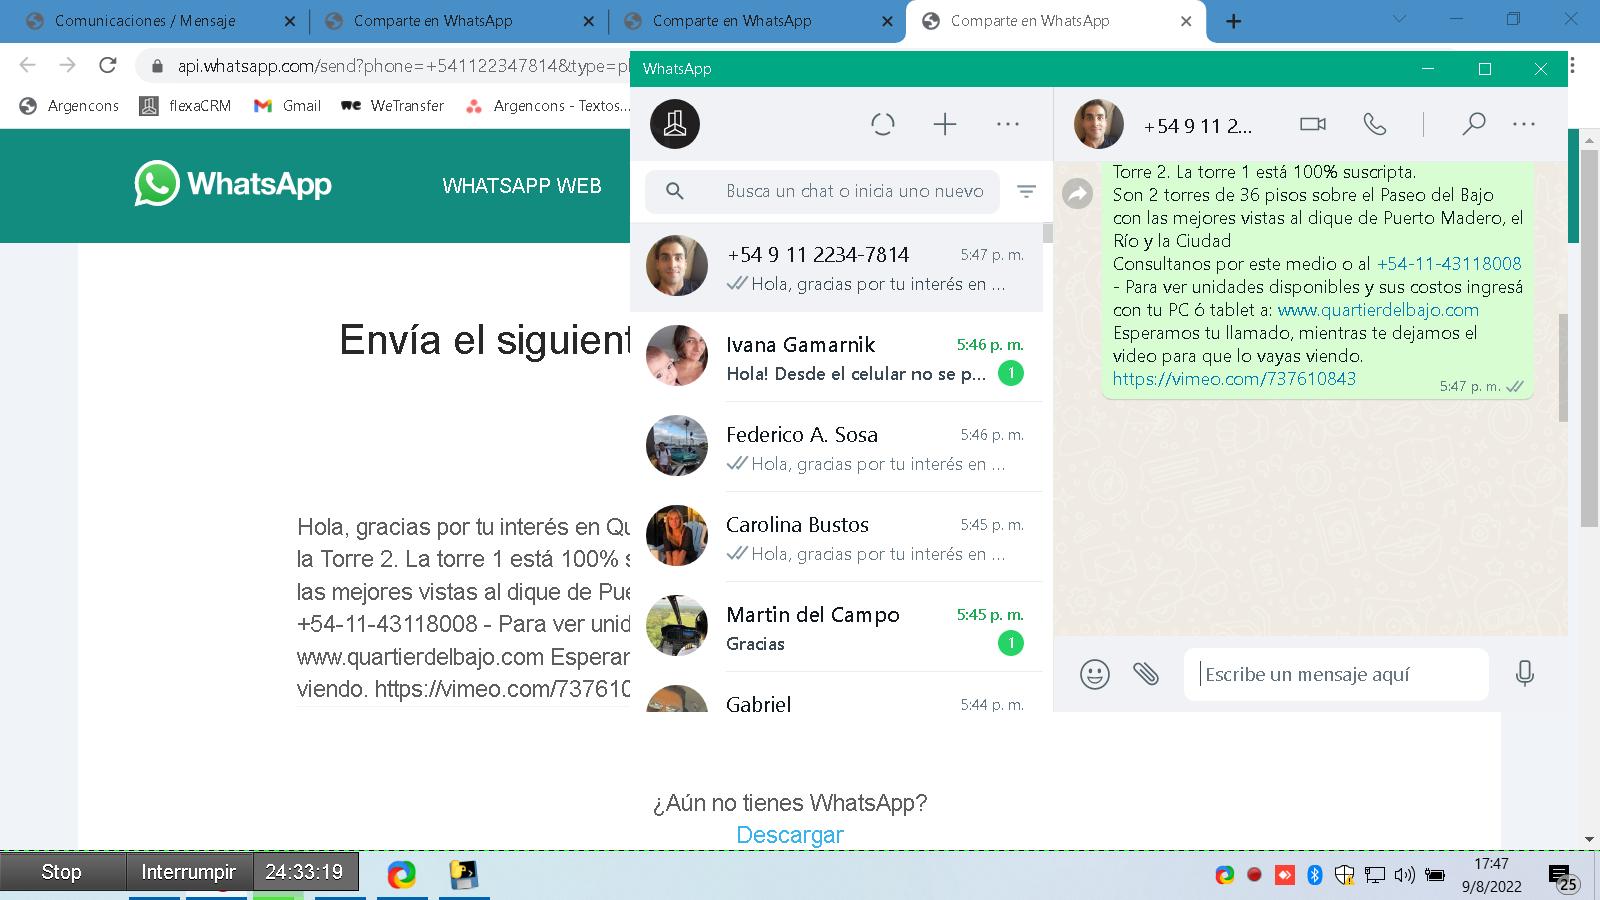Viewport: 1600px width, 900px height.
Task: Start a voice call with this contact
Action: tap(1375, 124)
